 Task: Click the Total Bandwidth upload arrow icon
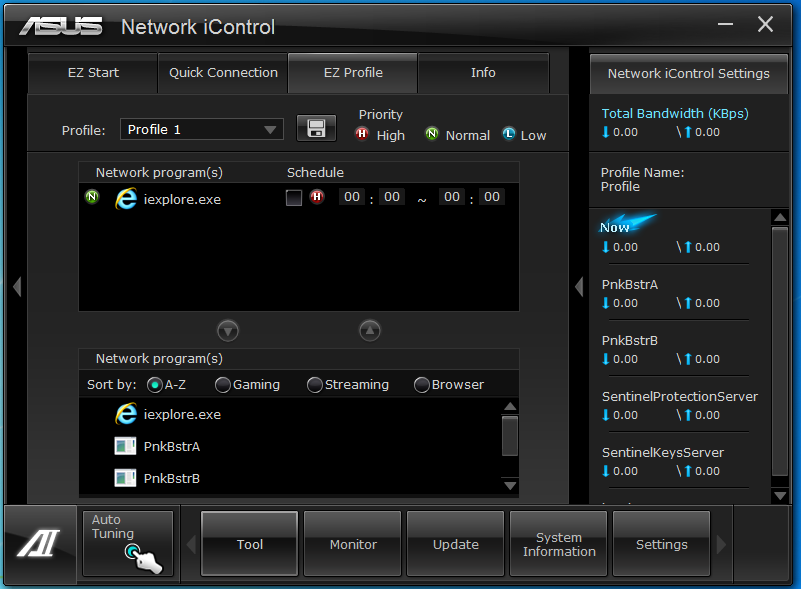point(688,132)
